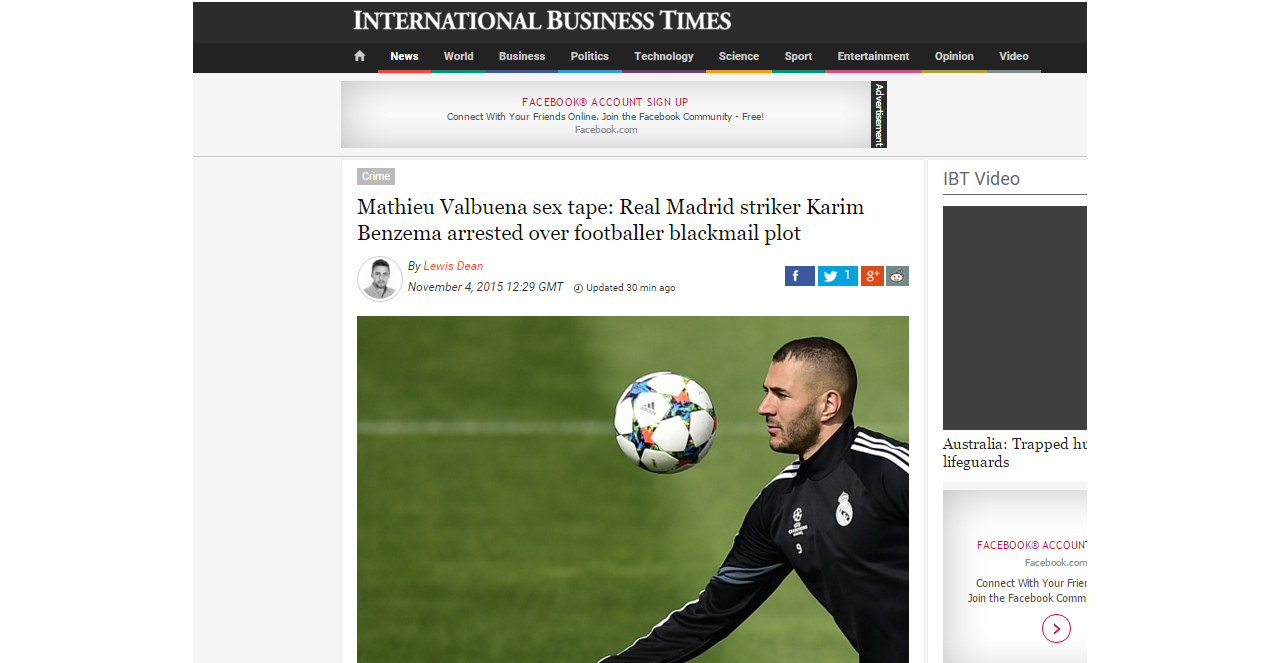Open the Sport section
This screenshot has height=663, width=1288.
click(x=798, y=56)
